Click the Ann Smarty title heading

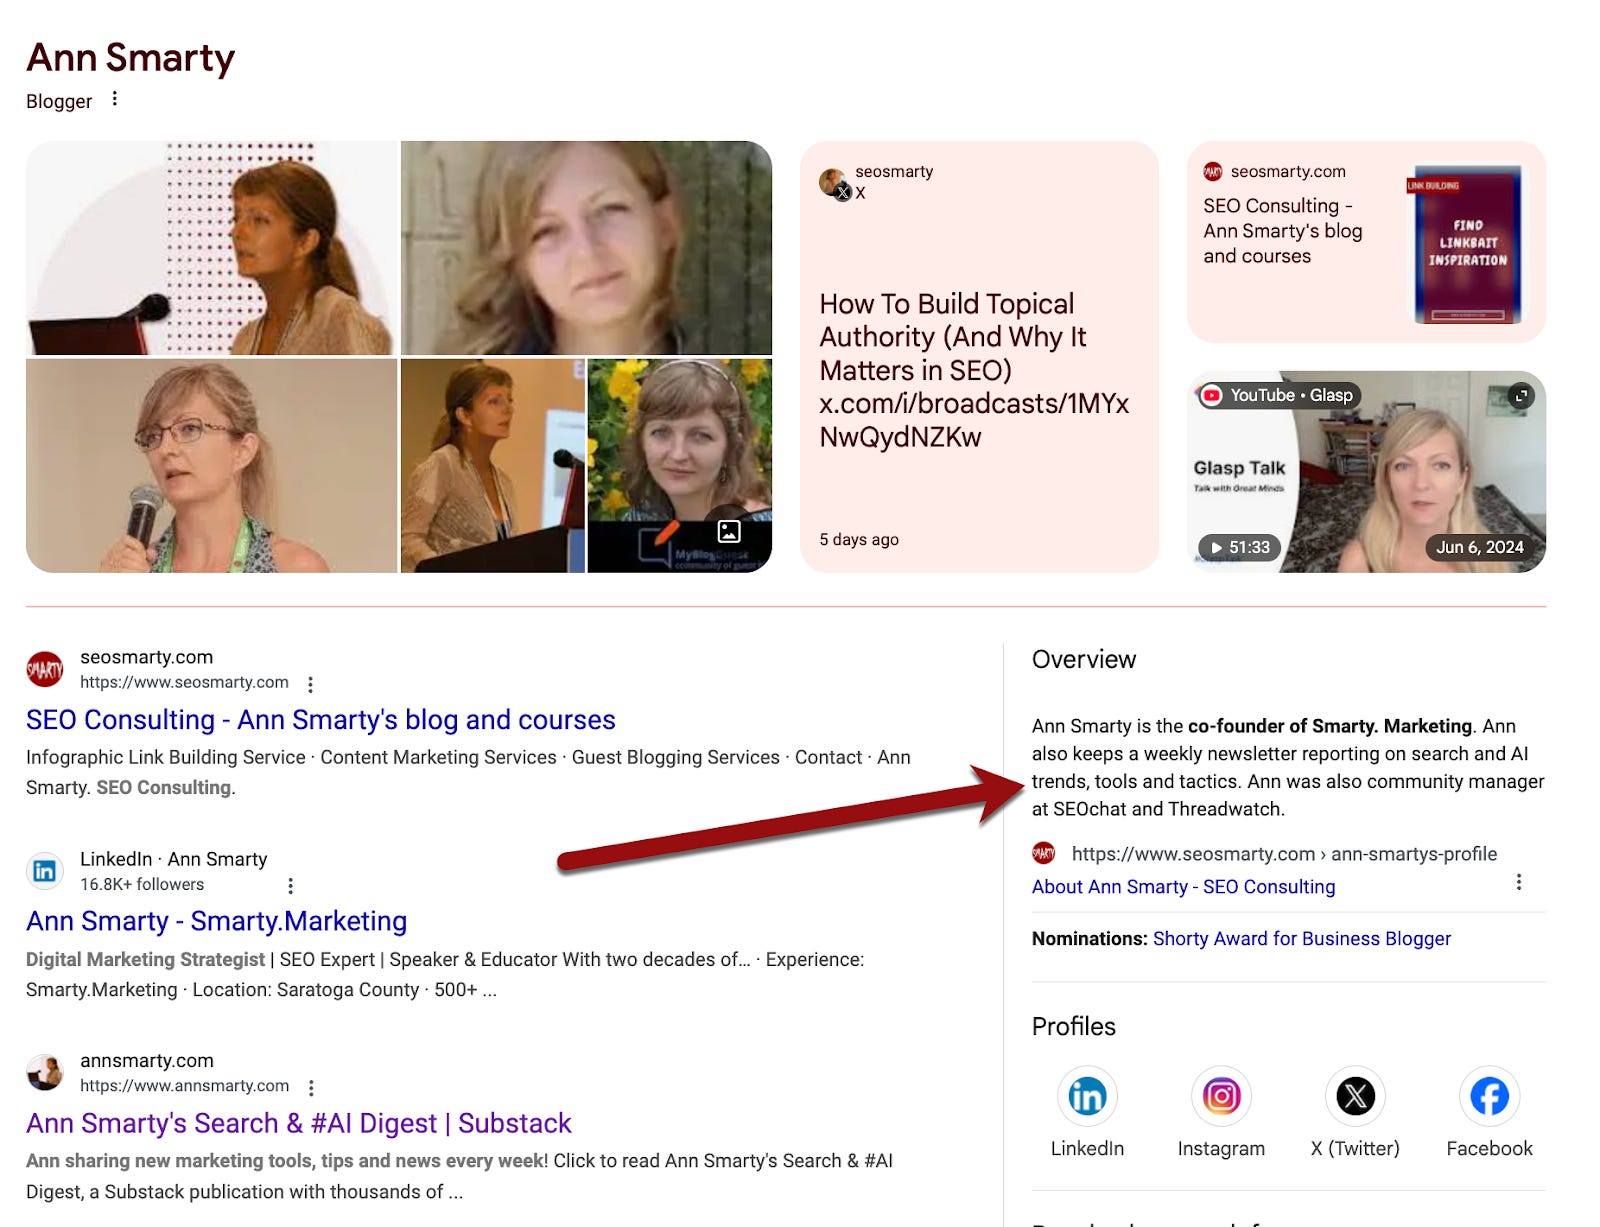pos(131,58)
